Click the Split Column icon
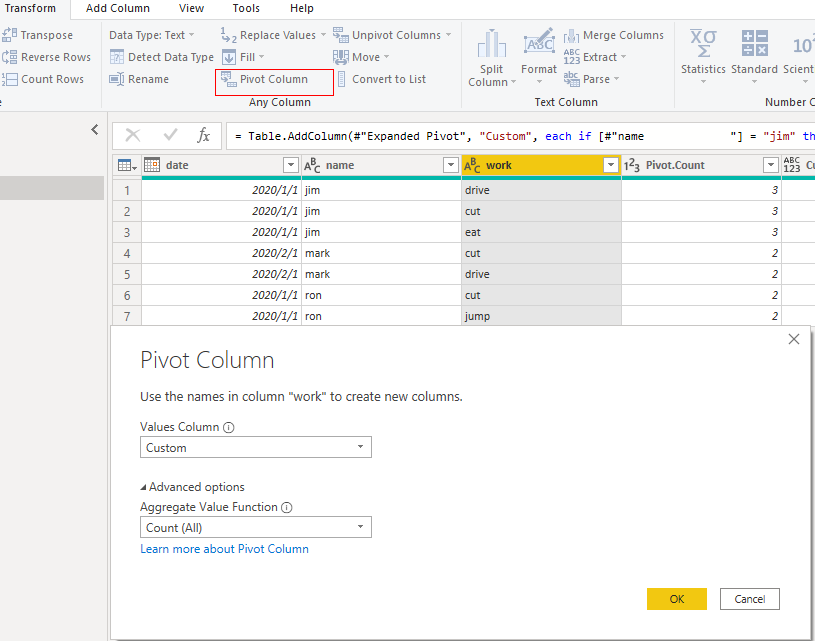This screenshot has width=815, height=641. [x=492, y=44]
